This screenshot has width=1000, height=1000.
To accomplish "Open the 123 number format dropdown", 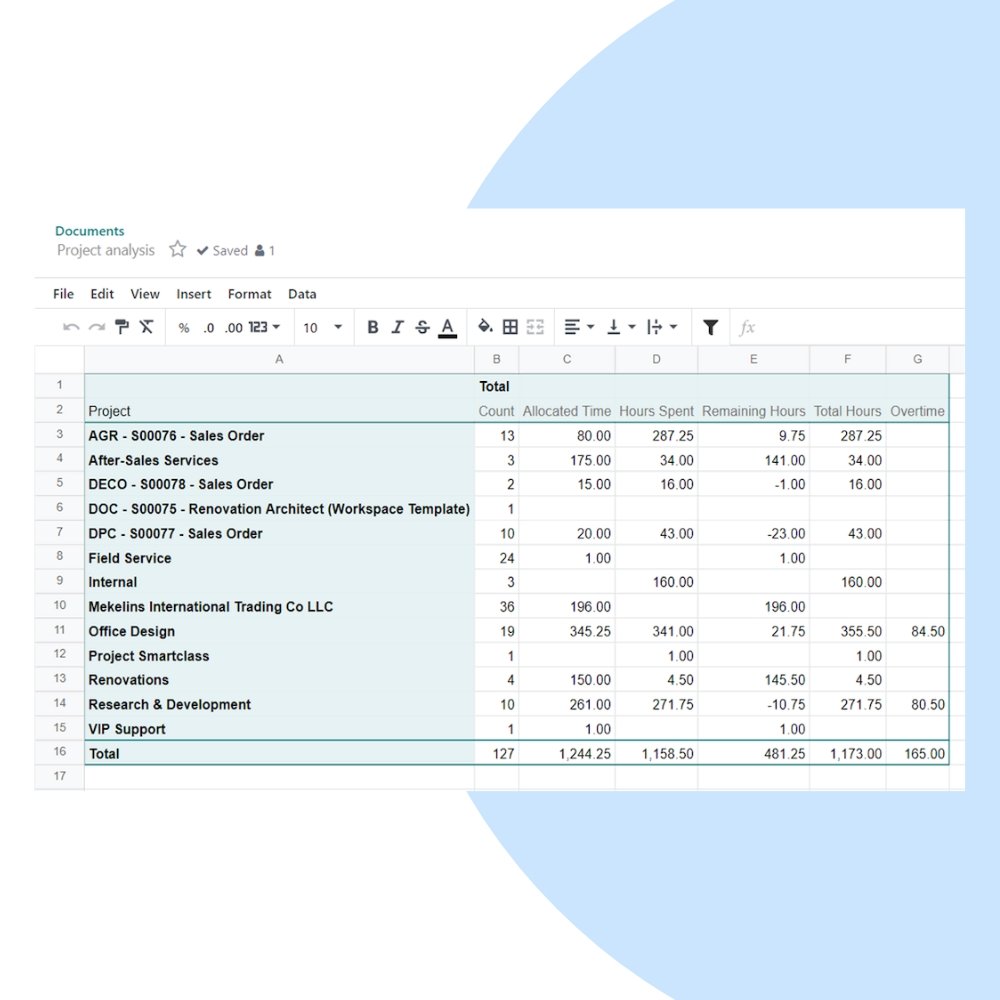I will (261, 327).
